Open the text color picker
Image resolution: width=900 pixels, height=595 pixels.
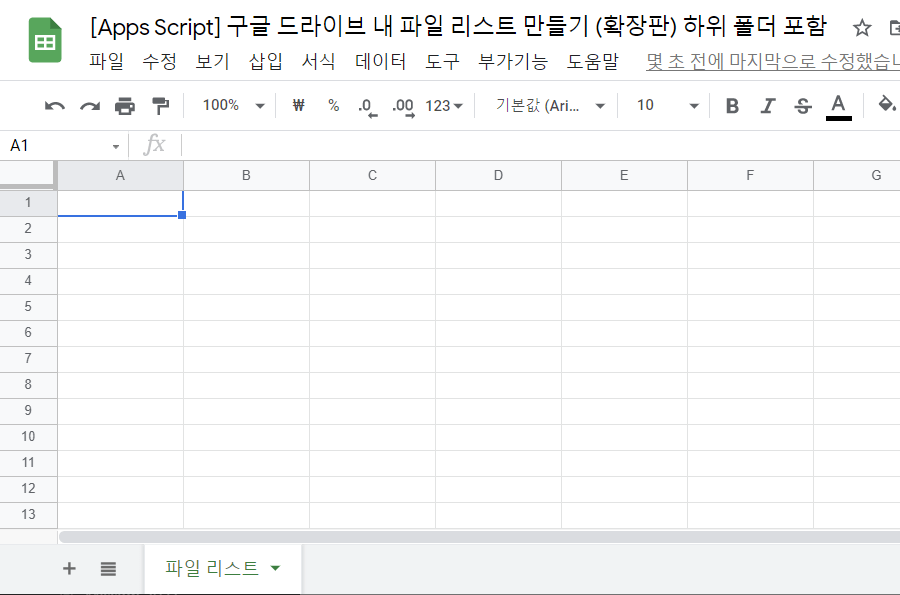[x=838, y=106]
